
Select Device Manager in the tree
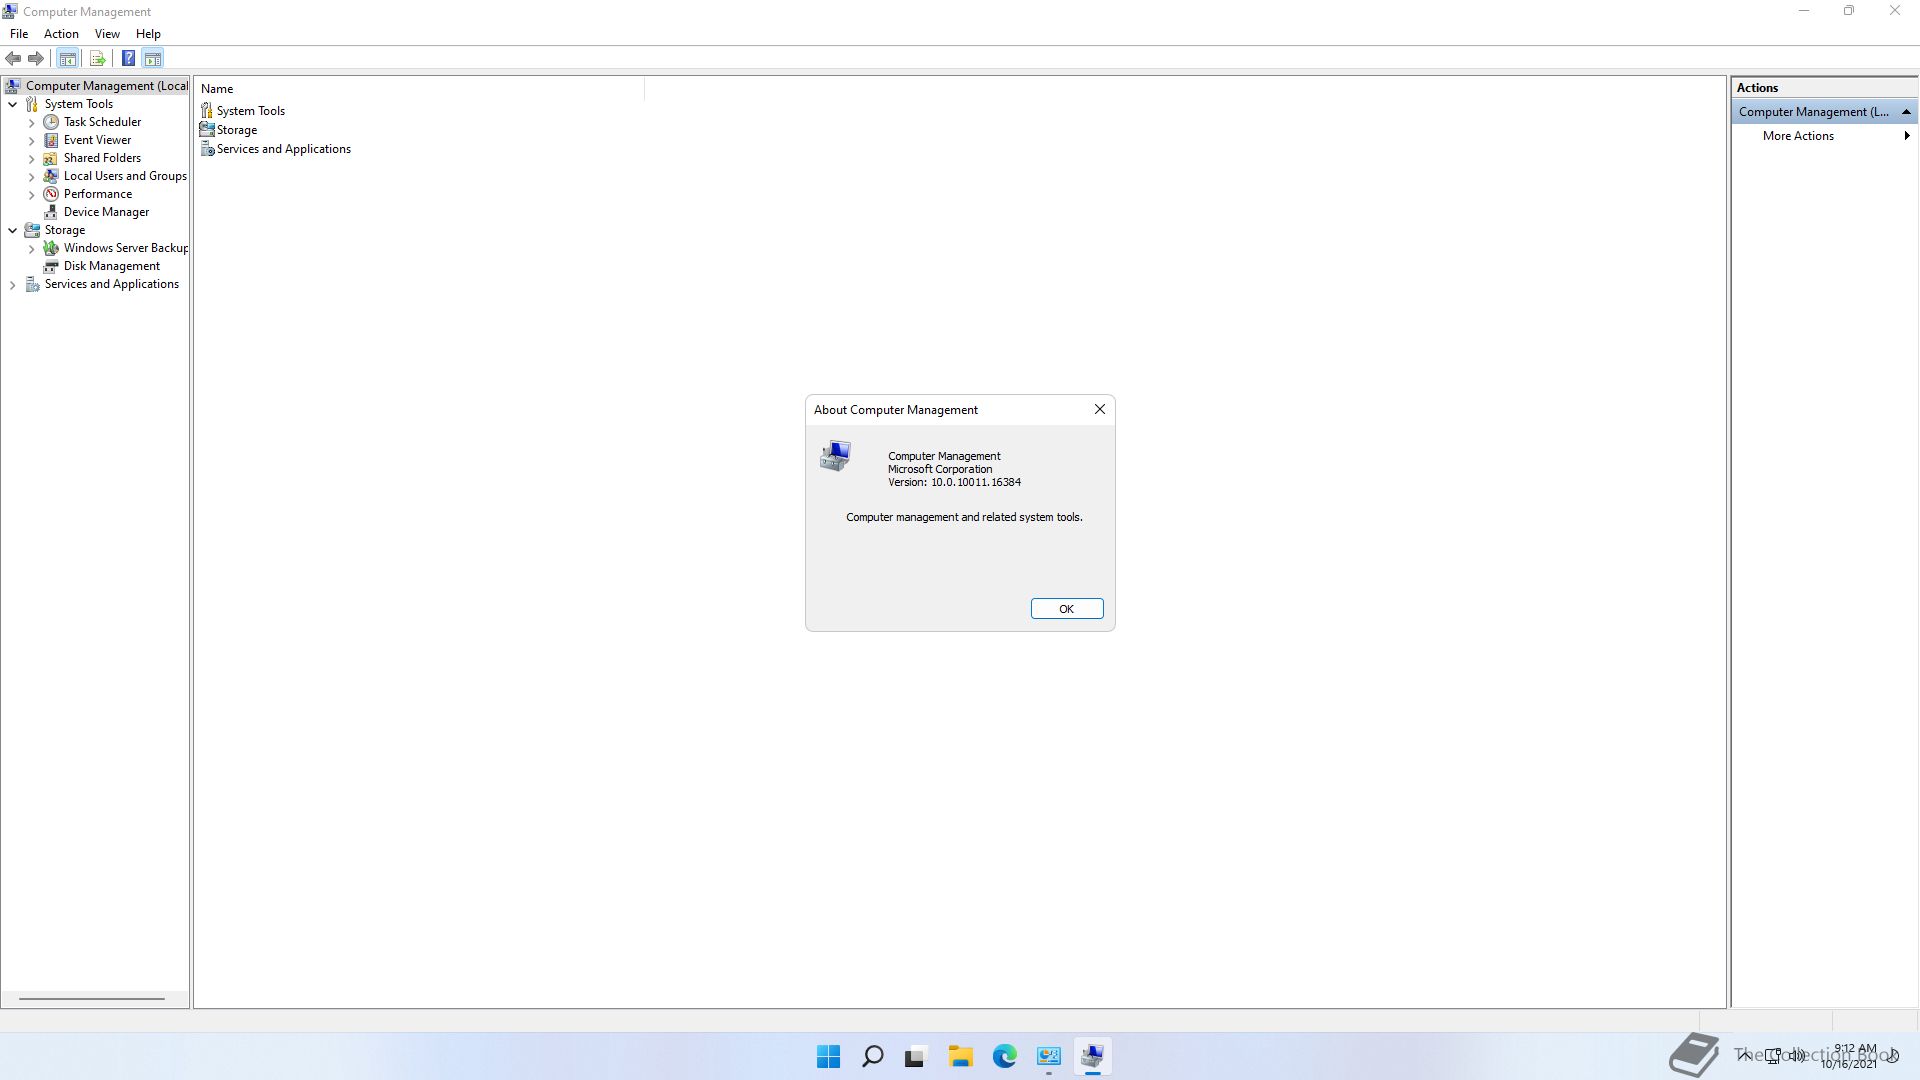106,212
